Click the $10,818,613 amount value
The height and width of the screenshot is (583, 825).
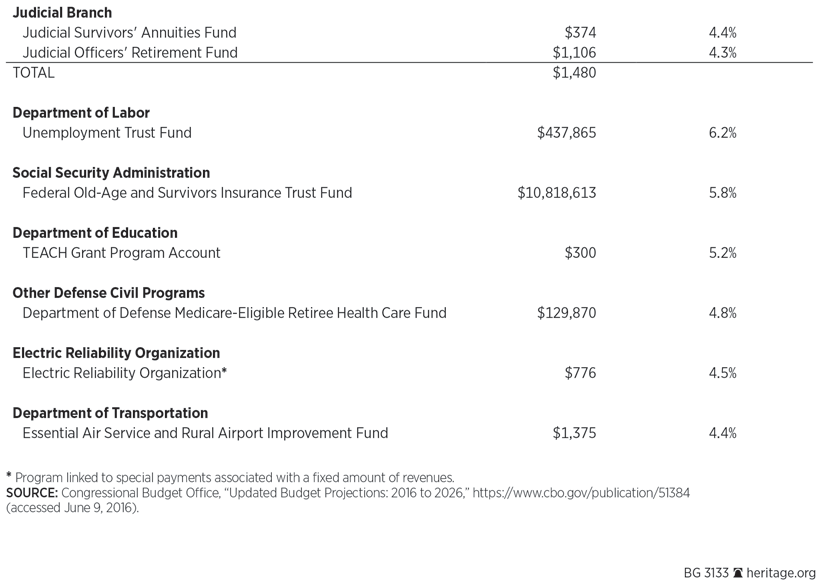(556, 193)
